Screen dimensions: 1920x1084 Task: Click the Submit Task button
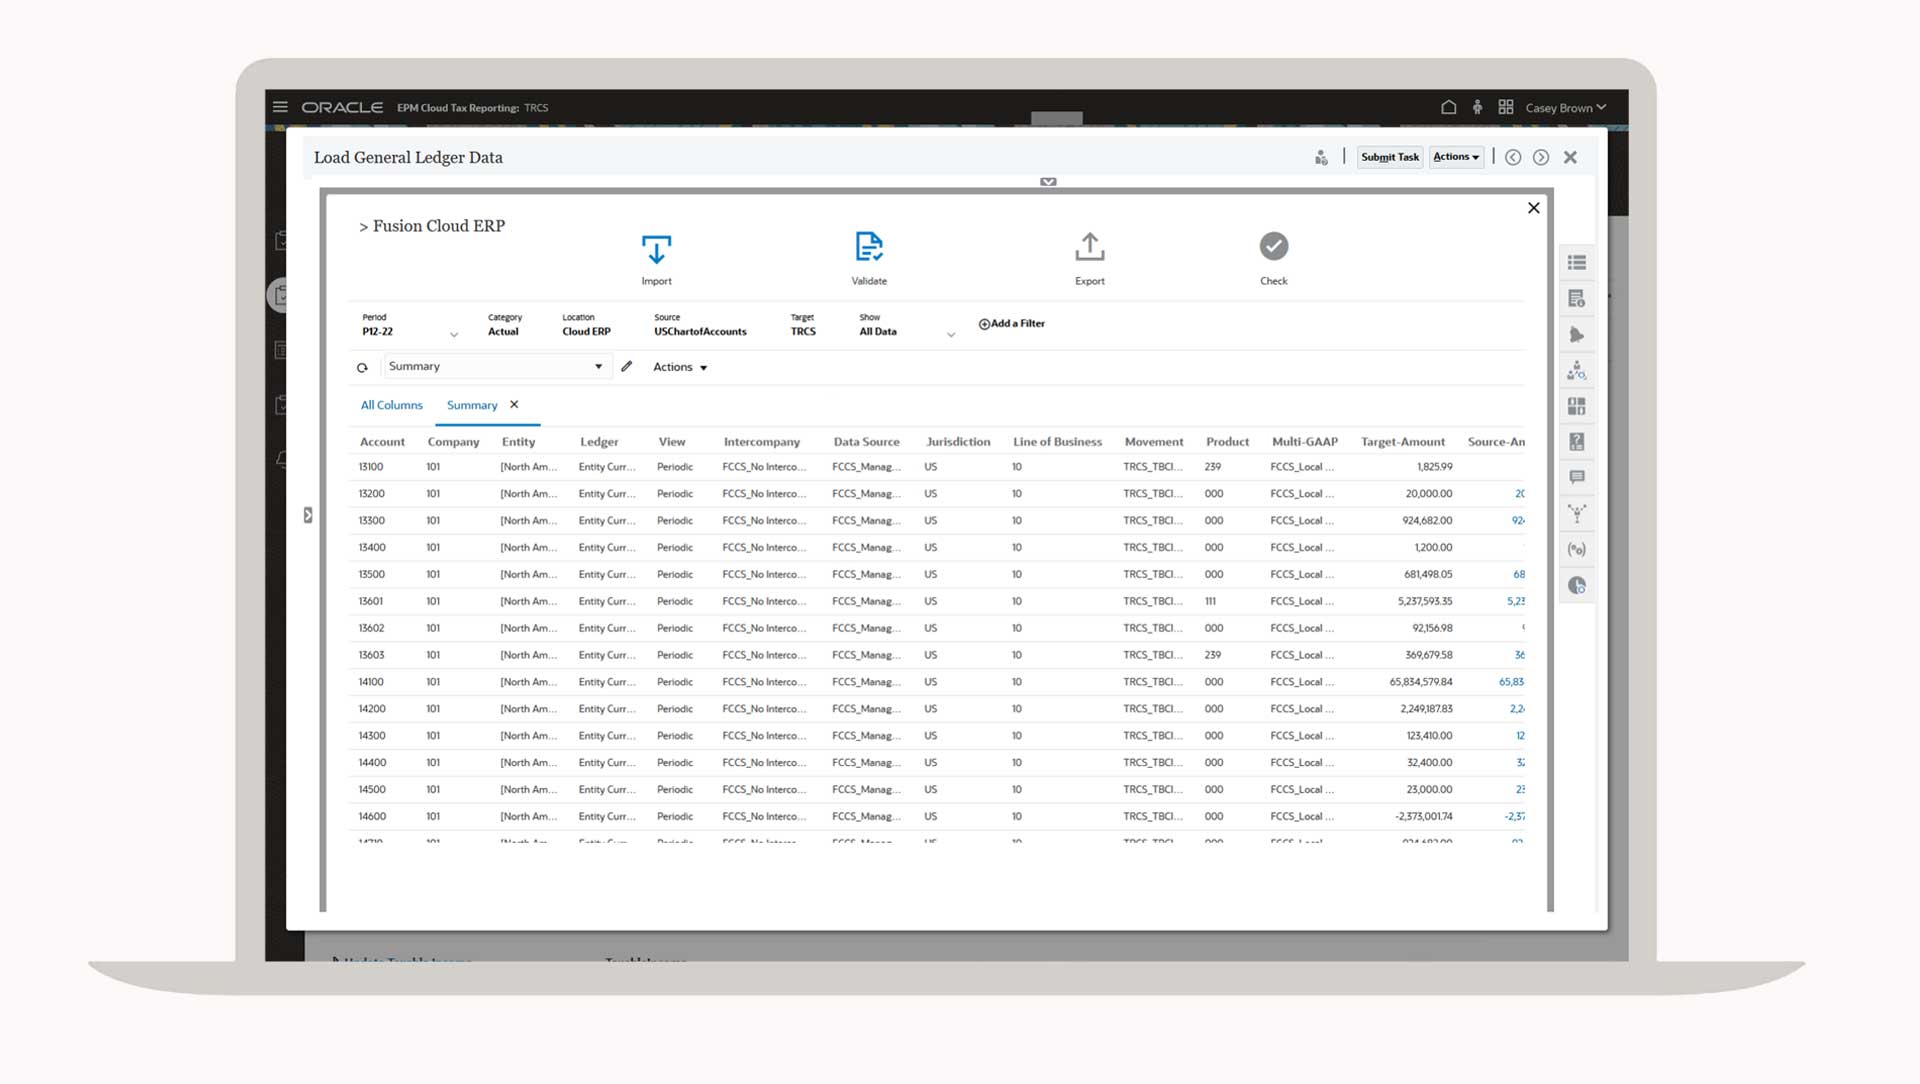pos(1389,157)
